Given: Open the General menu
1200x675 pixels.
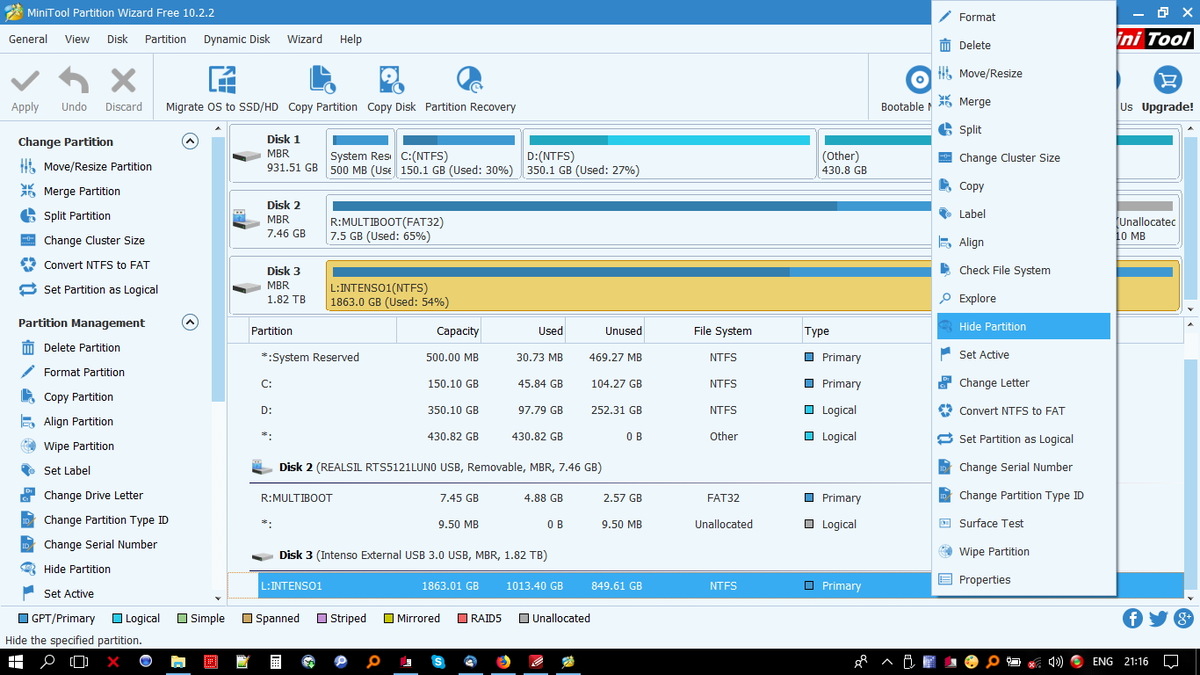Looking at the screenshot, I should 28,39.
